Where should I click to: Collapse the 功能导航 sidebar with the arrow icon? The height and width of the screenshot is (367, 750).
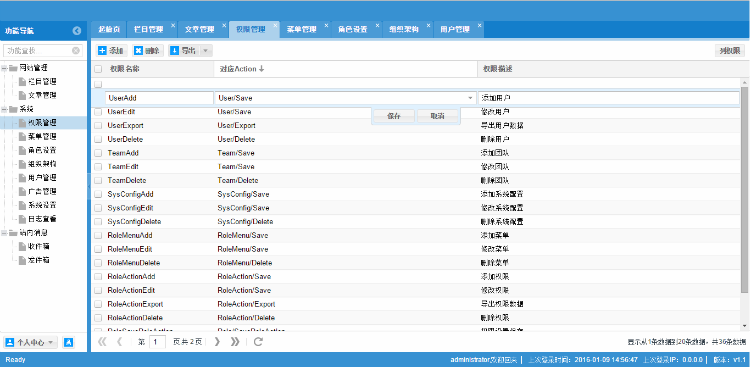coord(77,31)
